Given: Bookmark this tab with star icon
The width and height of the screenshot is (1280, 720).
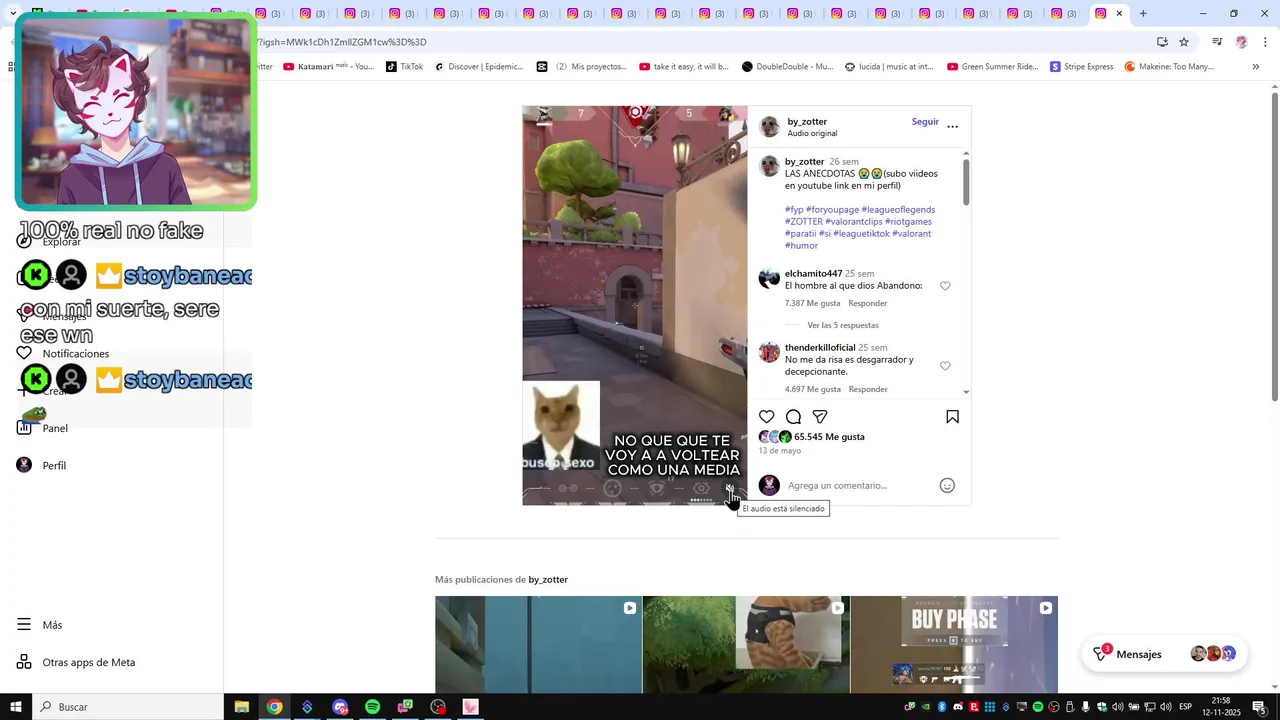Looking at the screenshot, I should coord(1184,42).
